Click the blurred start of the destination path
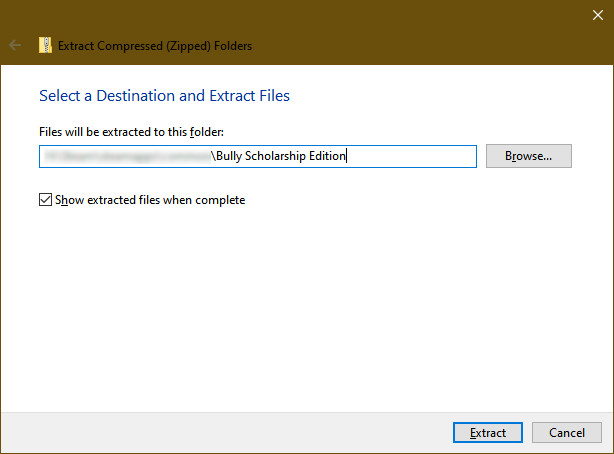614x454 pixels. coord(120,156)
